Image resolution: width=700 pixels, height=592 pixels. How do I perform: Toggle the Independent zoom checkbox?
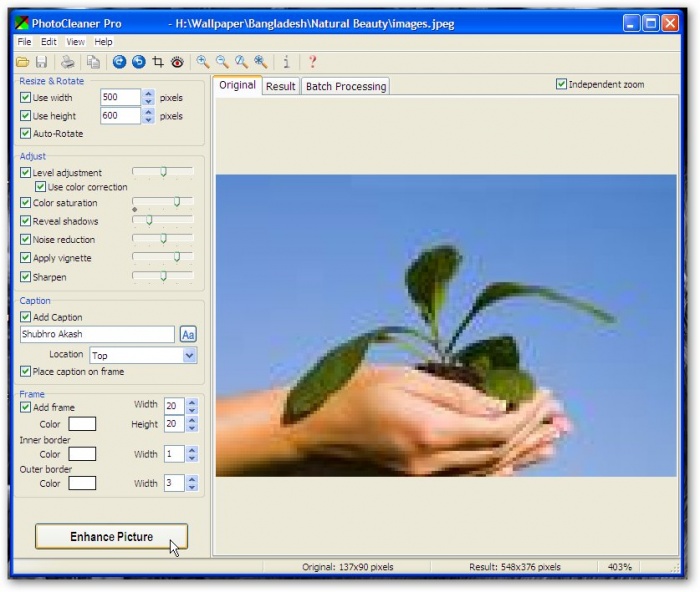click(x=561, y=85)
